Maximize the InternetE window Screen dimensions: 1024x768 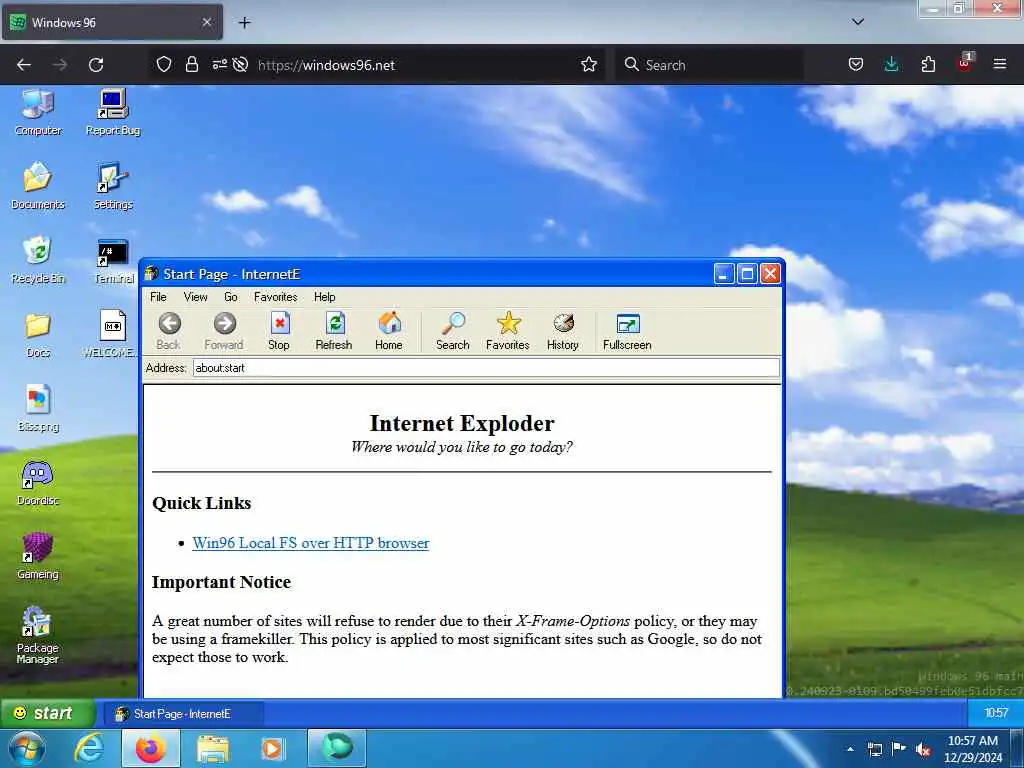[x=747, y=274]
